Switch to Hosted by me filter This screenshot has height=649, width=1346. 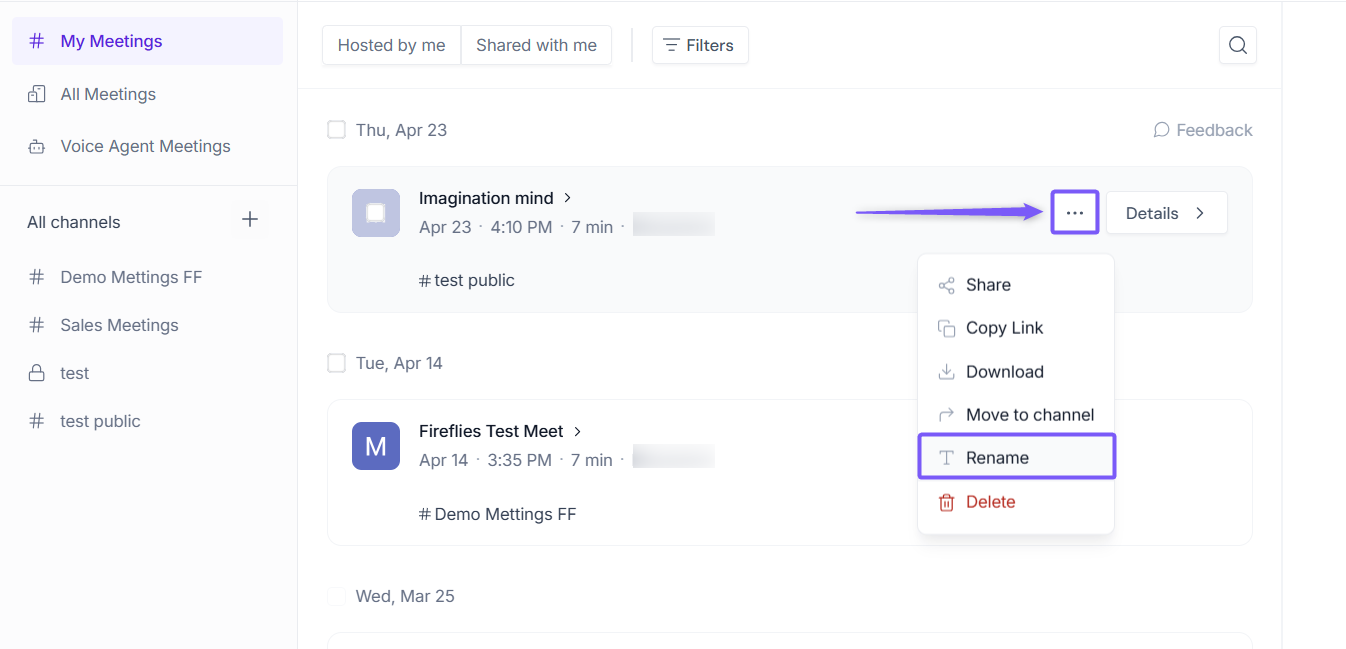[x=391, y=45]
